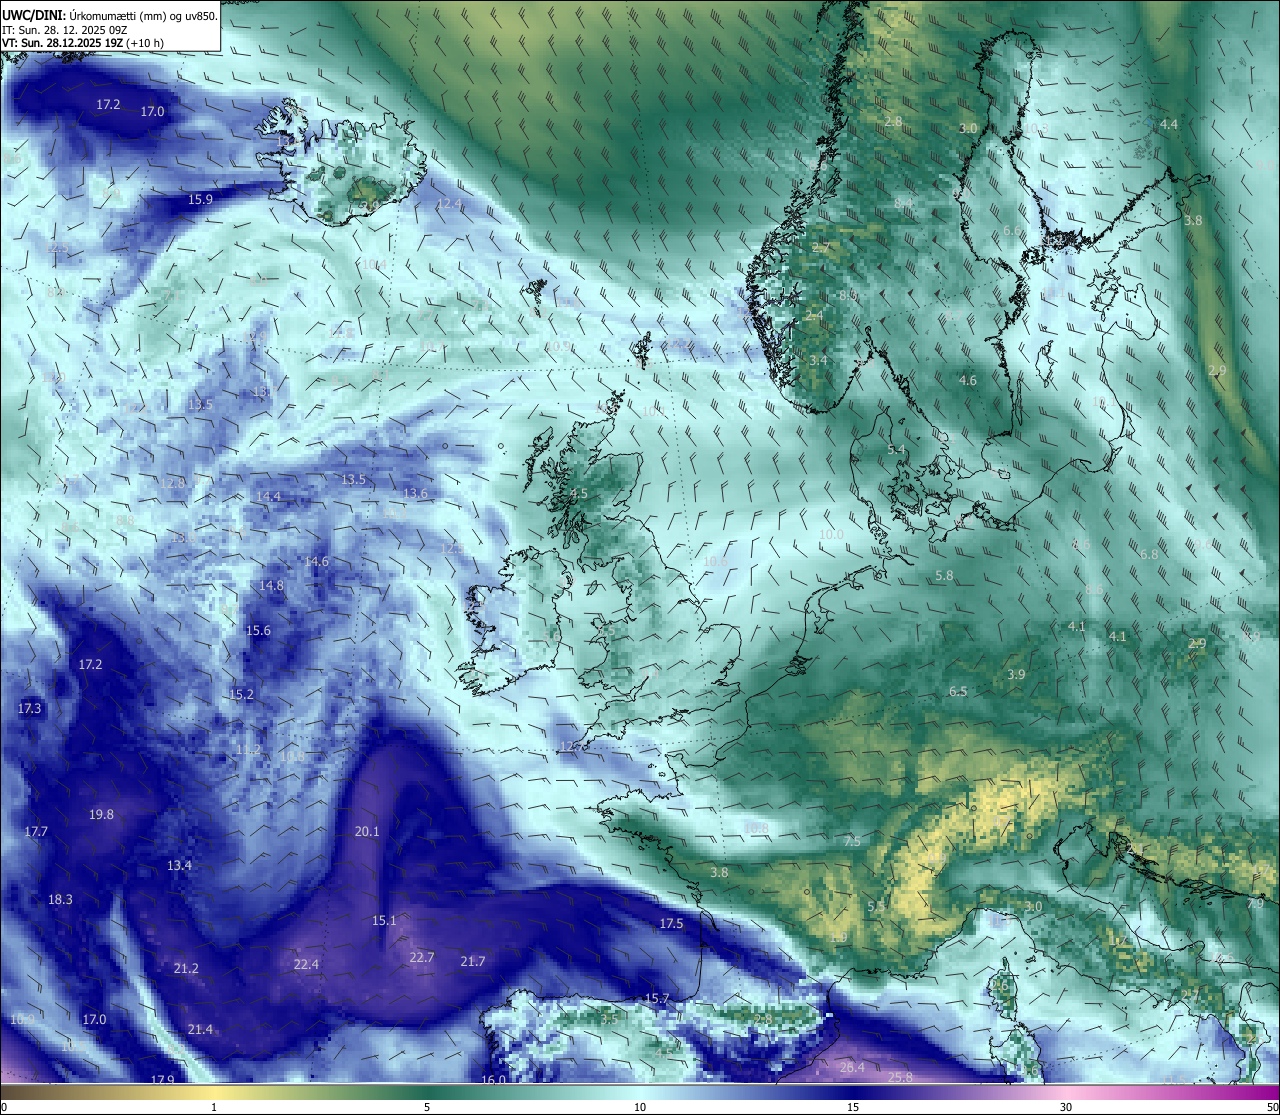
Task: Click the colorbar tick label 15
Action: tap(853, 1107)
